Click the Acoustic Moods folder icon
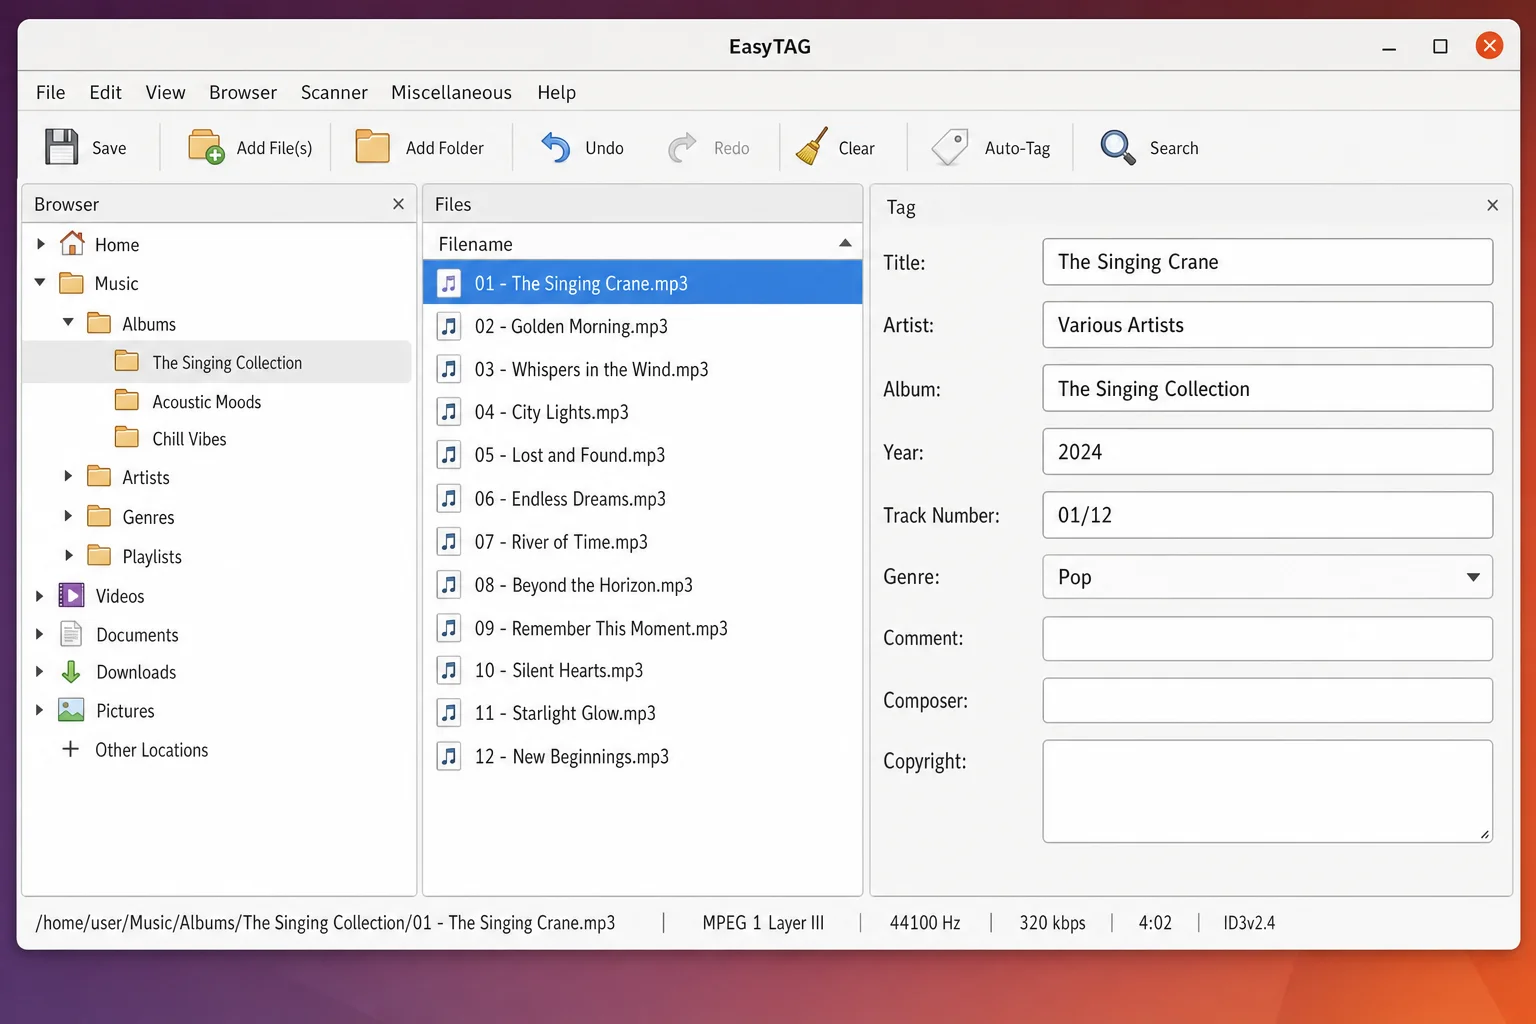The height and width of the screenshot is (1024, 1536). pos(127,401)
